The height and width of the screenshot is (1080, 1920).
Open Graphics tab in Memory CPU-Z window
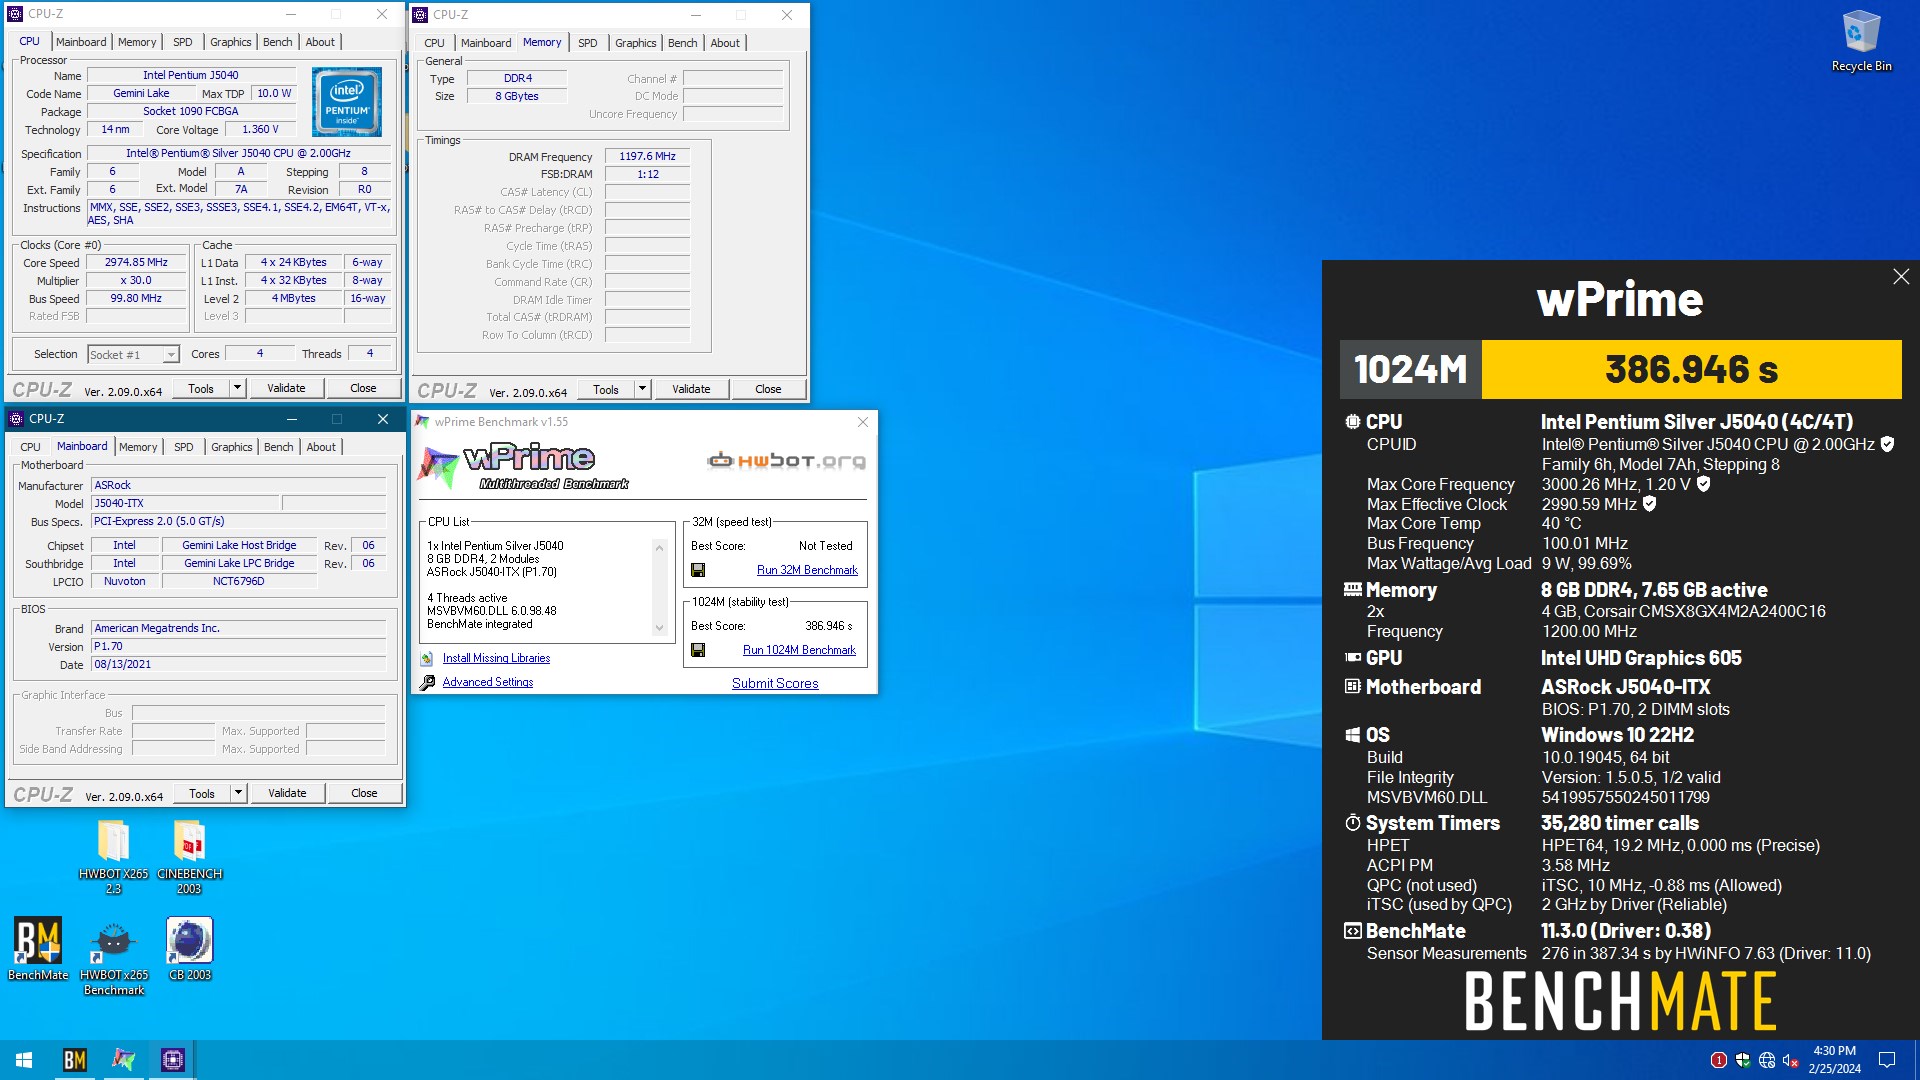(x=635, y=43)
